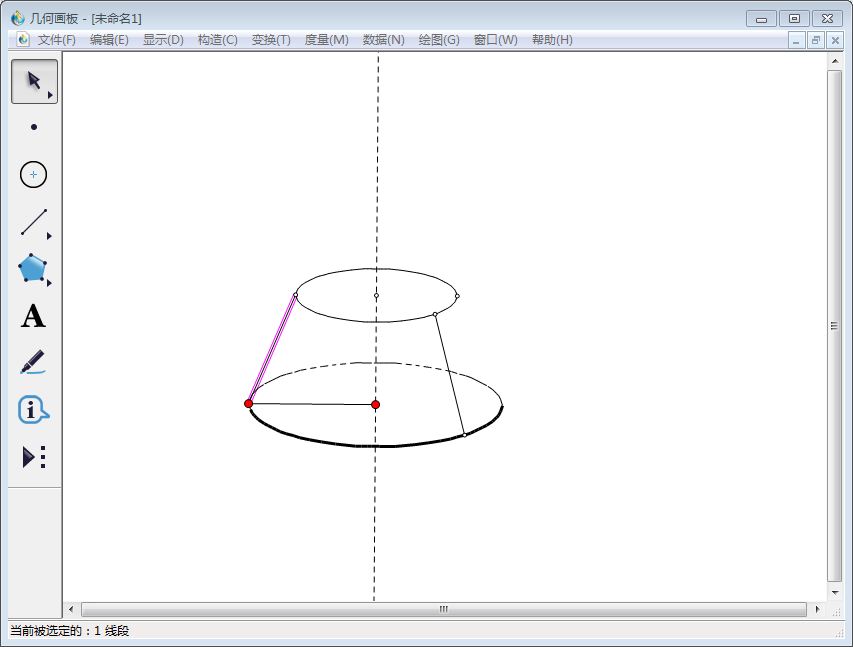853x647 pixels.
Task: Select the Marker pen tool
Action: pos(34,362)
